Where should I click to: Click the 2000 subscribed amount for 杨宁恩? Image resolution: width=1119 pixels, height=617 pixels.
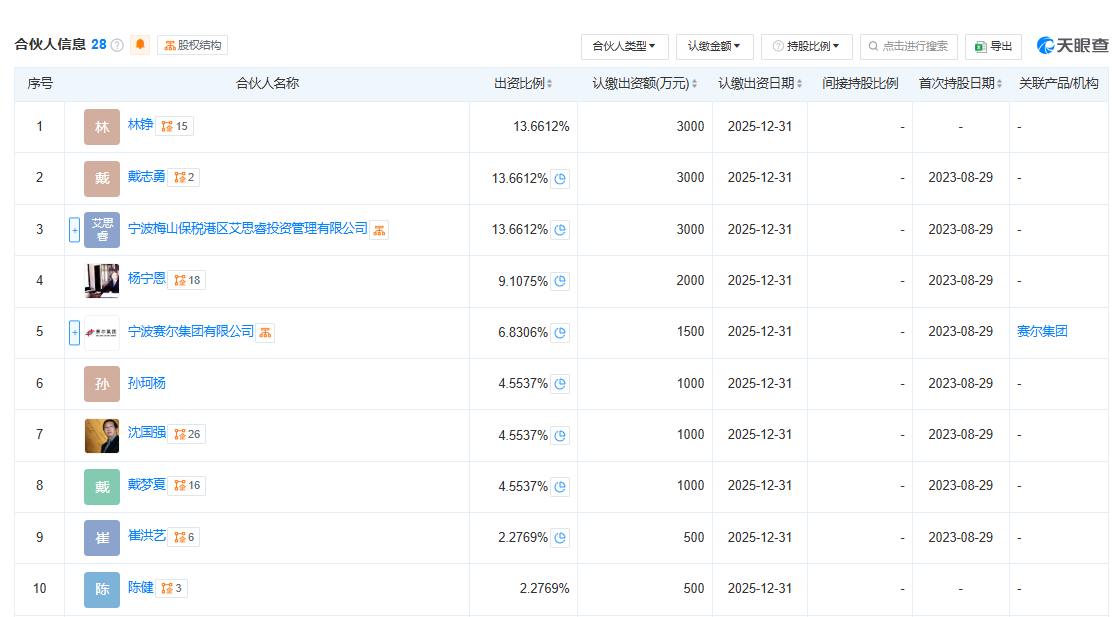point(690,281)
